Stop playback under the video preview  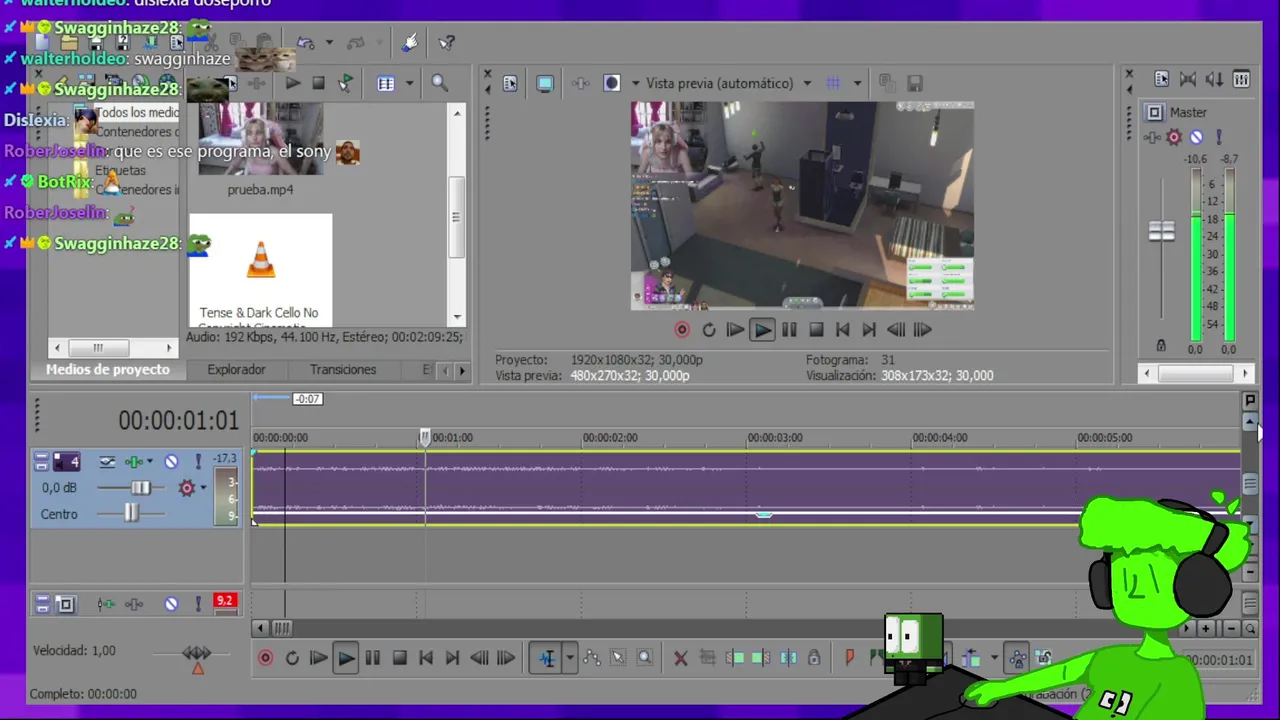coord(816,330)
